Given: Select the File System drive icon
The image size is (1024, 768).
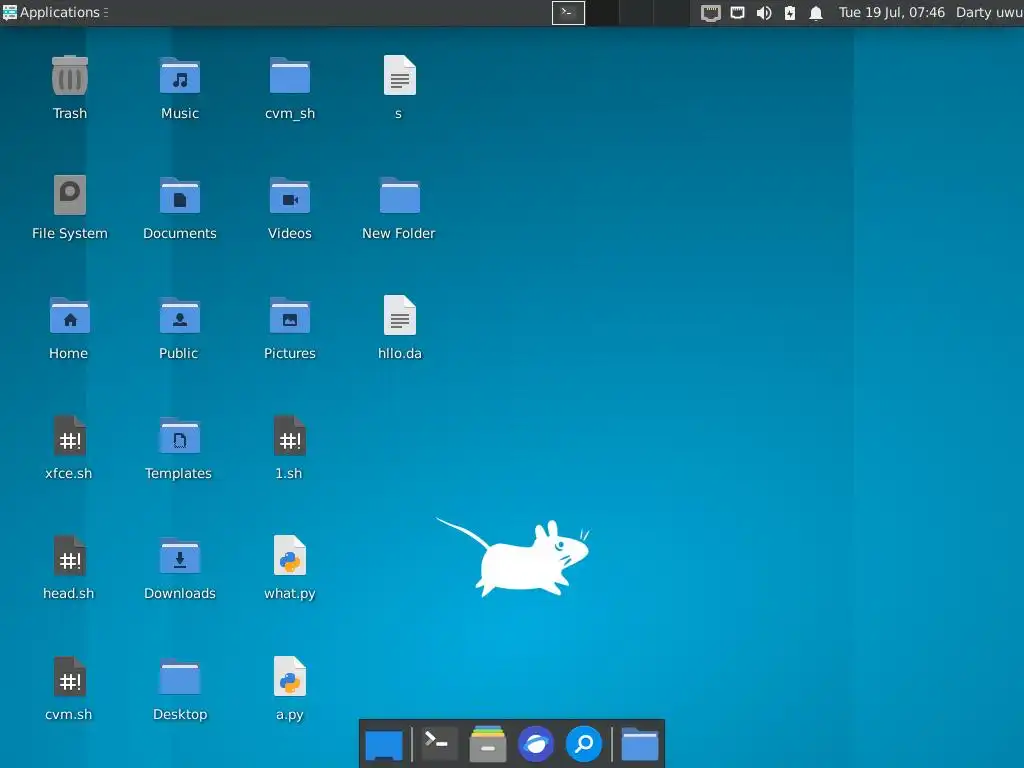Looking at the screenshot, I should point(70,195).
